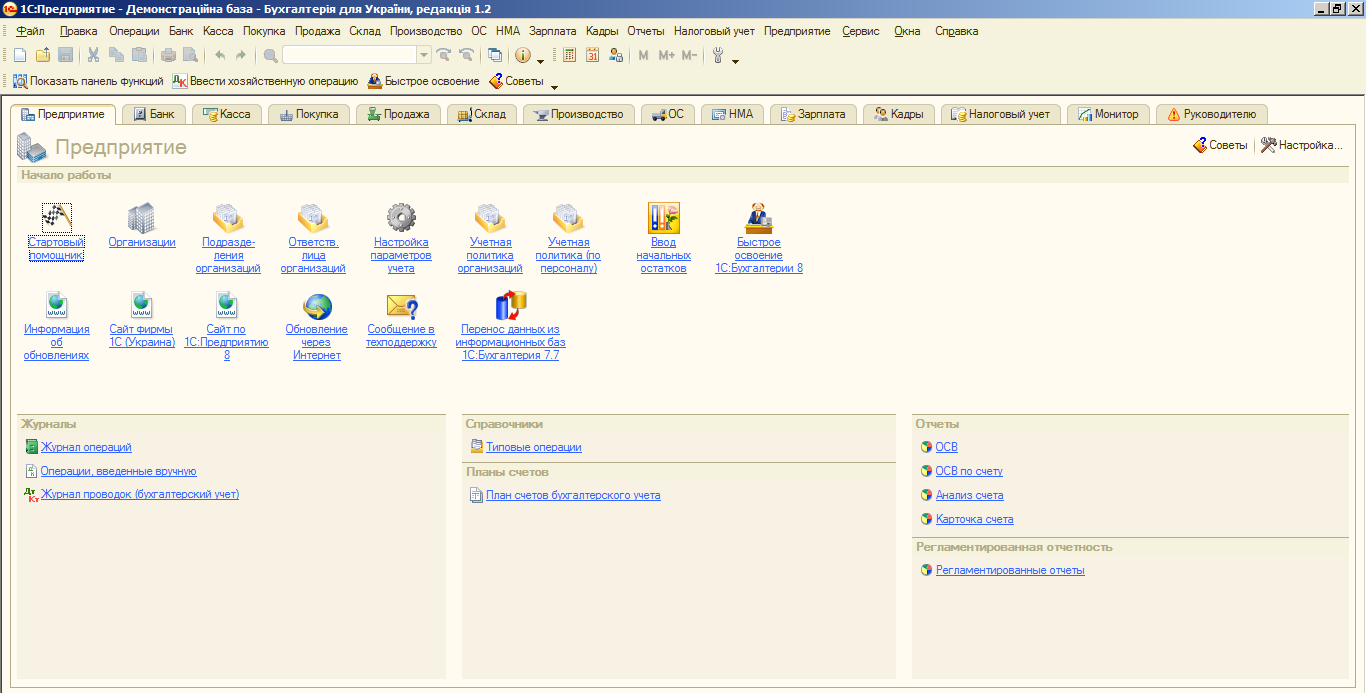Open the Сервис menu
Screen dimensions: 1366x693
click(861, 31)
